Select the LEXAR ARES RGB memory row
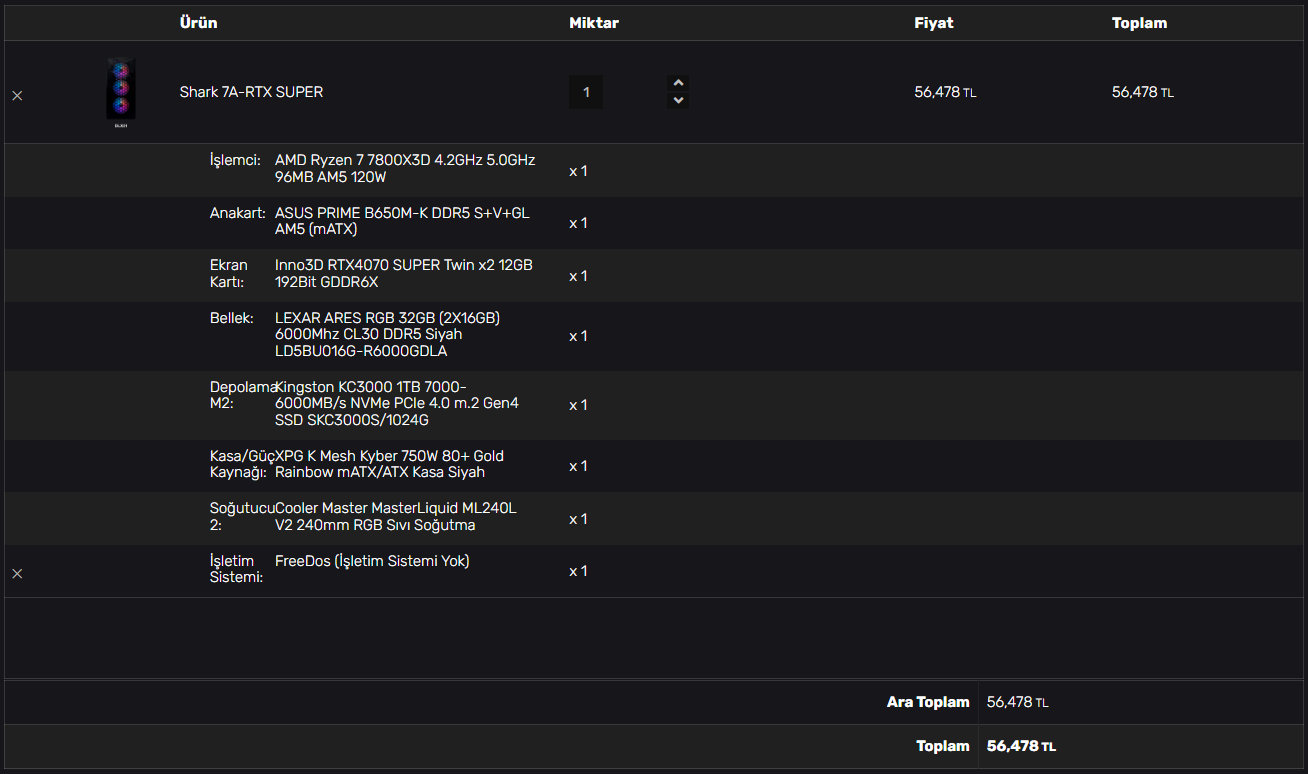This screenshot has height=774, width=1308. click(387, 335)
